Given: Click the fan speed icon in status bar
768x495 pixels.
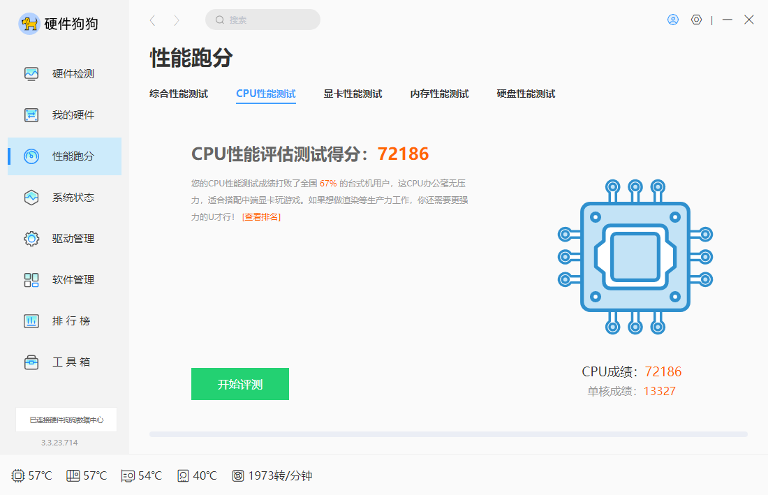Looking at the screenshot, I should coord(238,475).
